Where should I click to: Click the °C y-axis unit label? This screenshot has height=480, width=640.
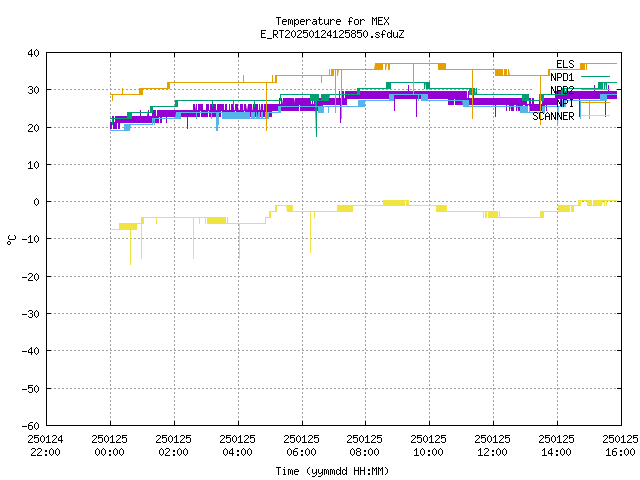(x=12, y=240)
